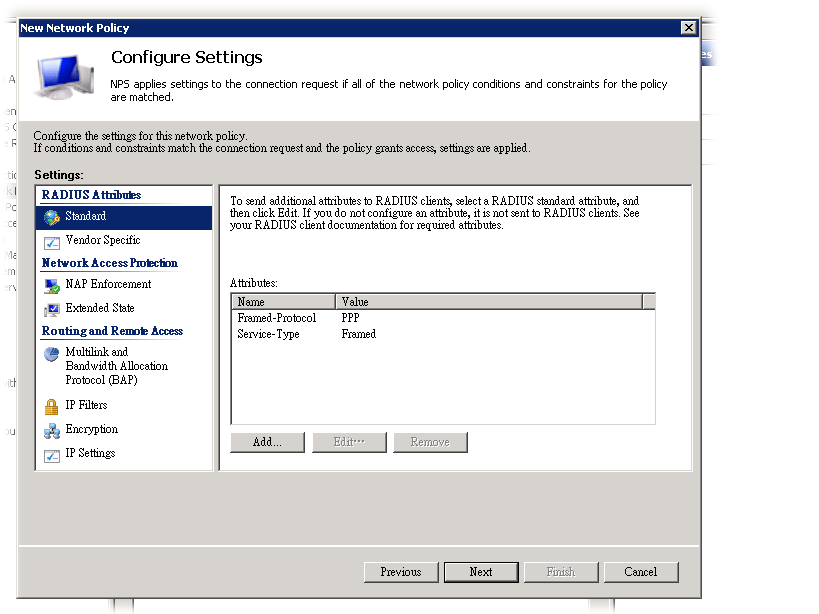This screenshot has height=614, width=819.
Task: Click the Multilink and BAP icon
Action: coord(52,354)
